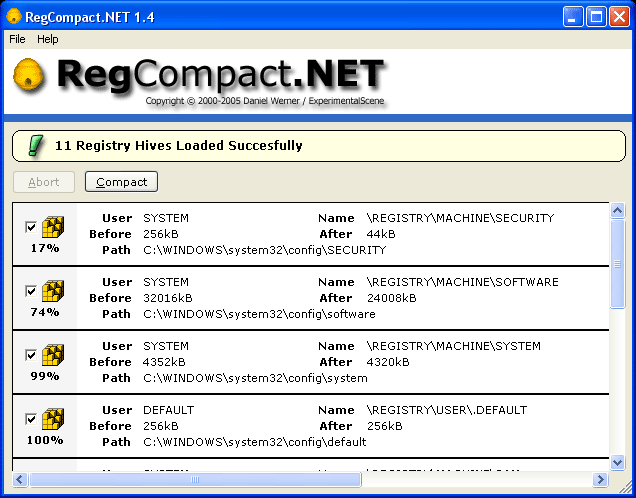
Task: Click the vertical scrollbar down arrow
Action: coord(617,462)
